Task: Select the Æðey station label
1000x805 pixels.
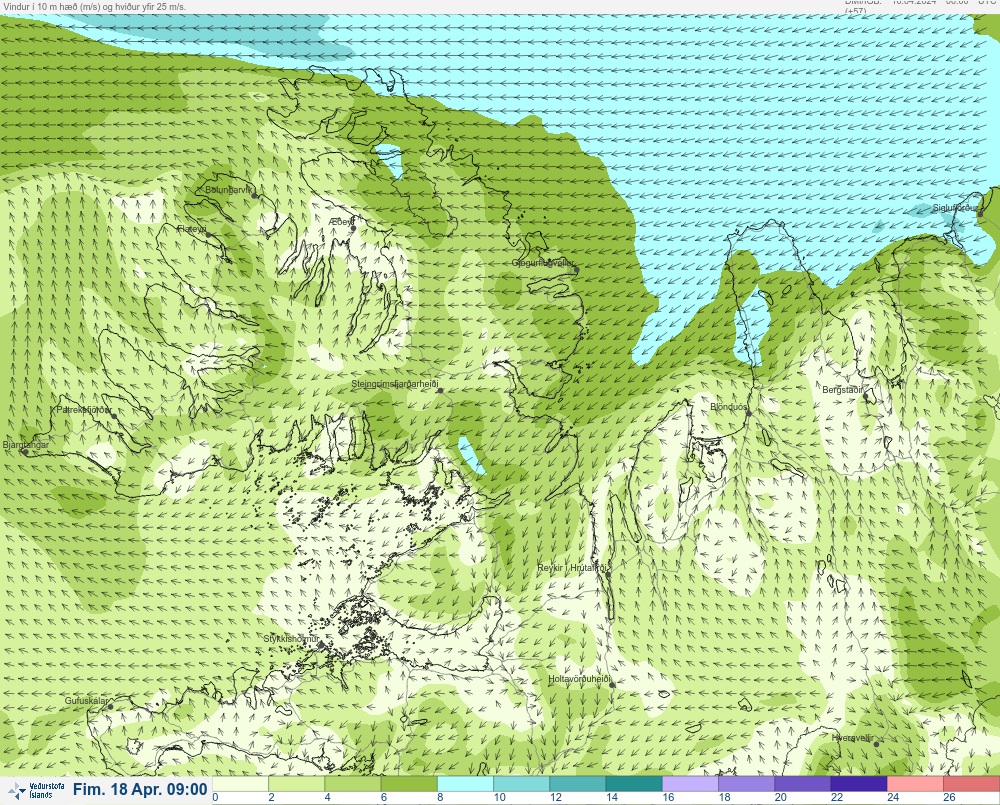Action: point(341,221)
